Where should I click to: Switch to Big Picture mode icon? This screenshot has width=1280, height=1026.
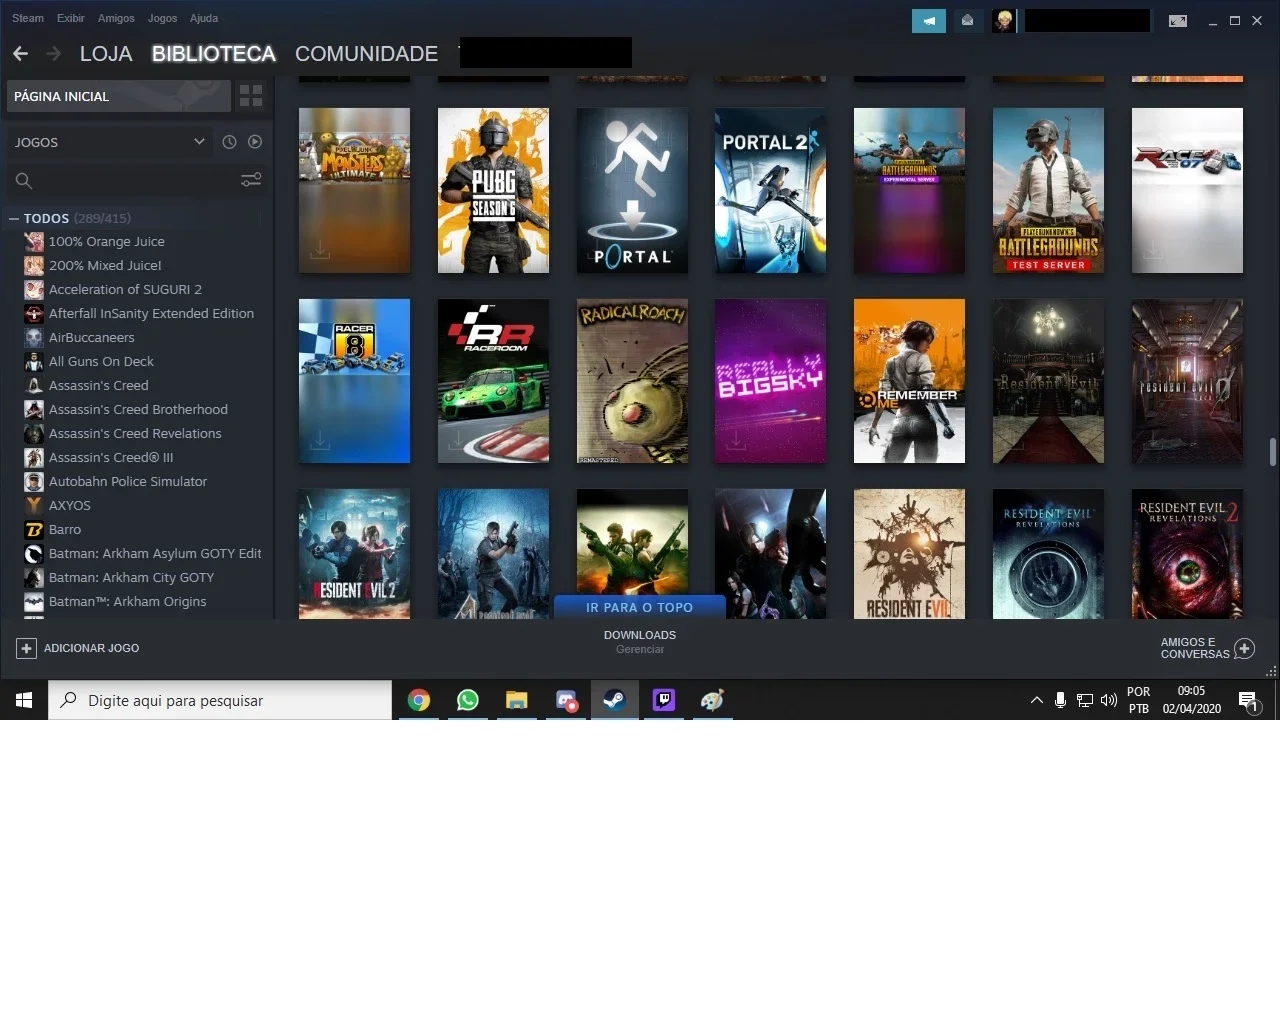pos(1178,20)
